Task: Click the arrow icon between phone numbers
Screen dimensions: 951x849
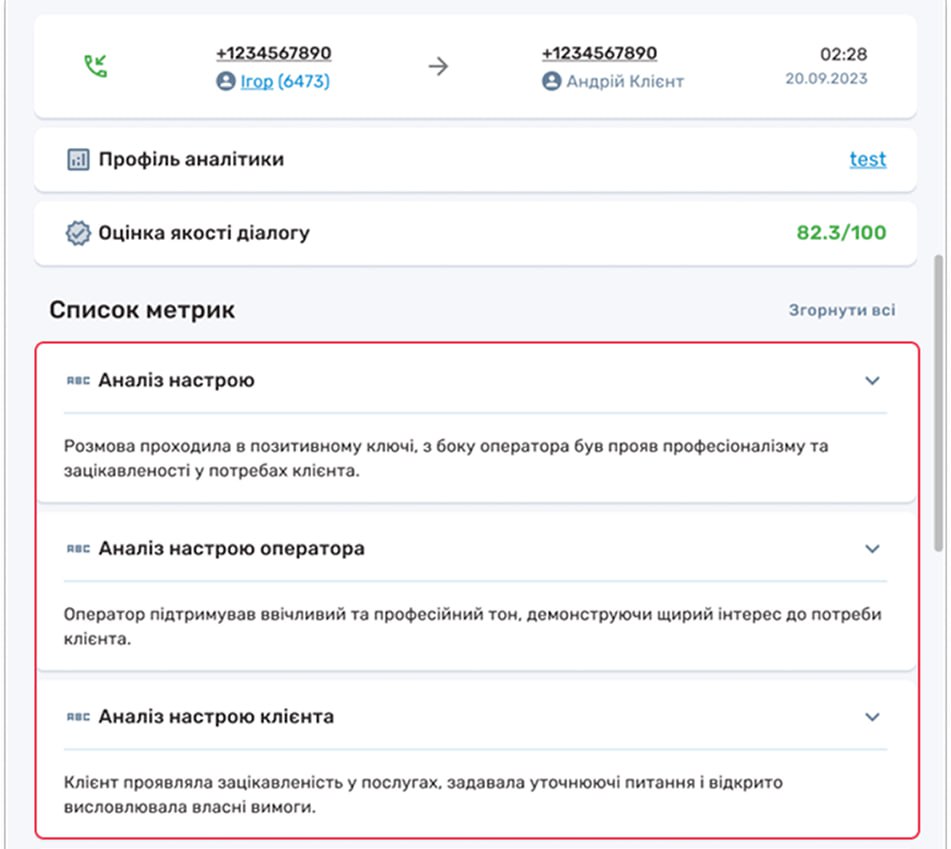Action: [438, 67]
